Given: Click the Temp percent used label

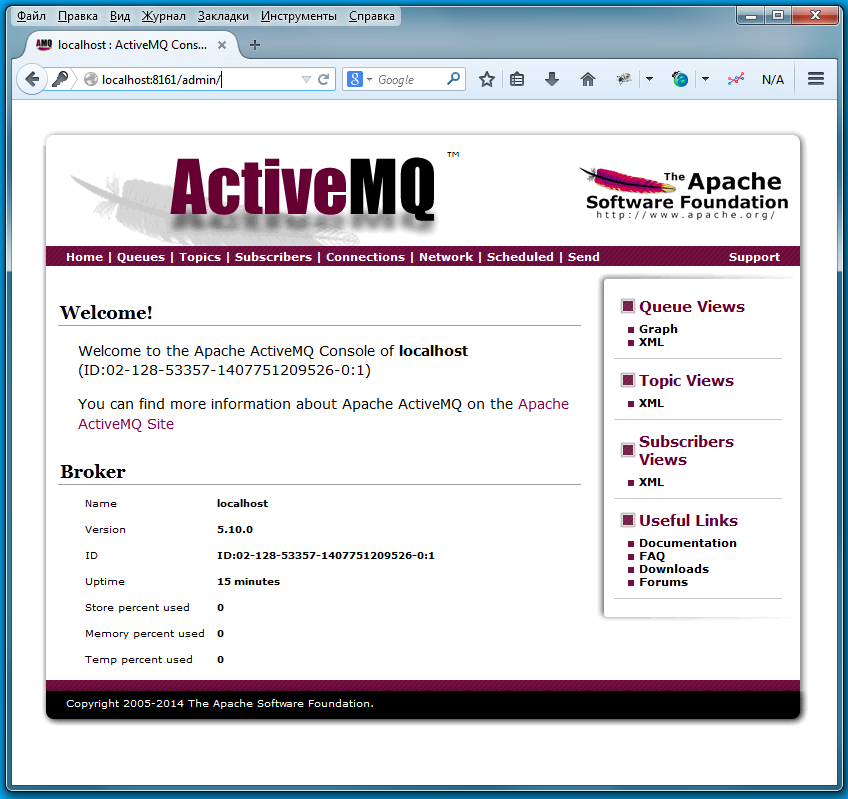Looking at the screenshot, I should [x=138, y=659].
